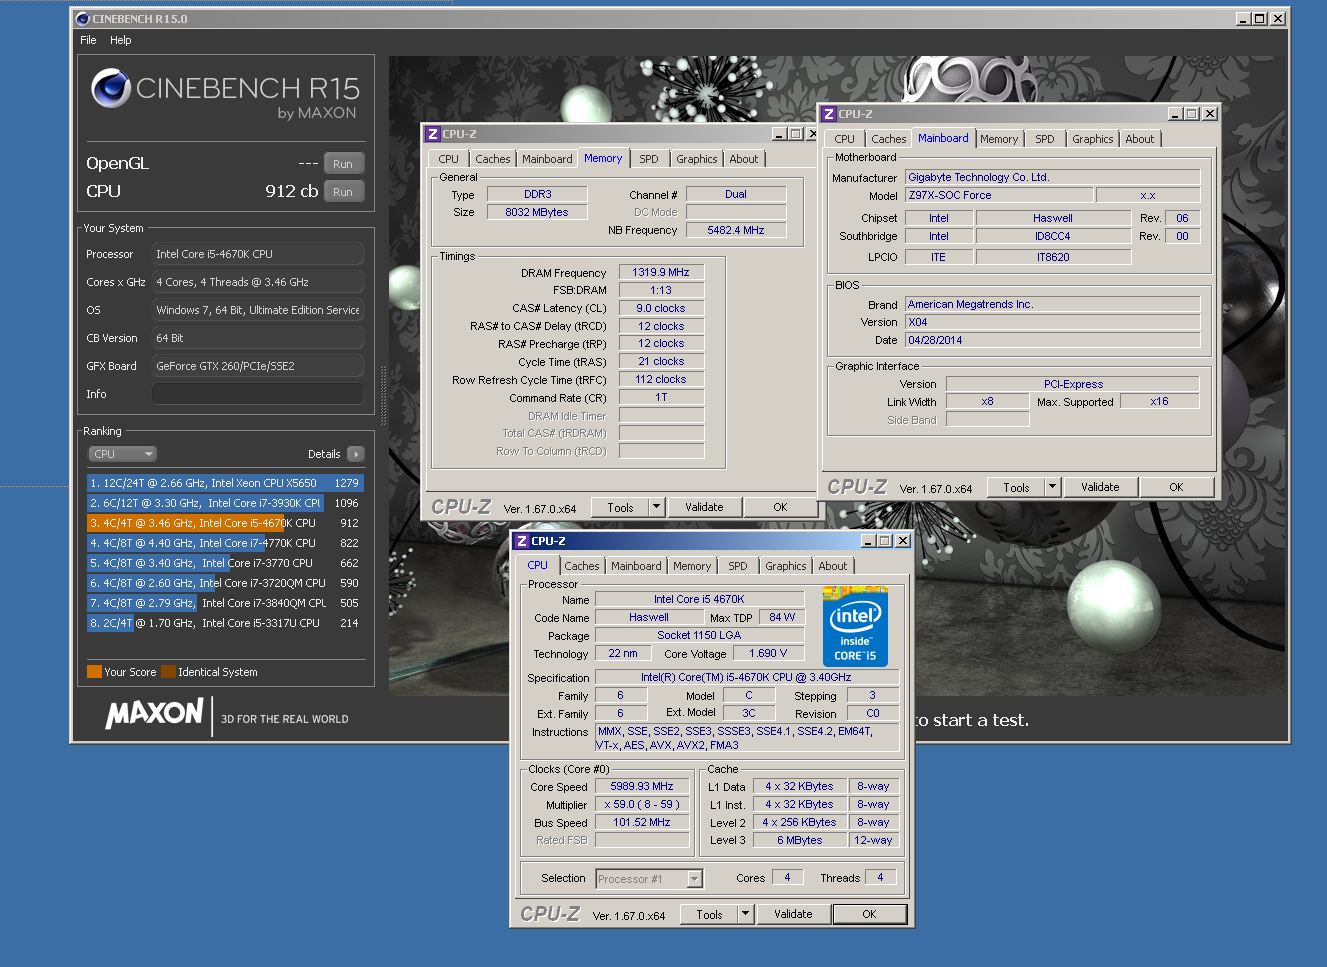Click Validate in CPU tab CPU-Z window
This screenshot has width=1327, height=967.
pyautogui.click(x=793, y=914)
